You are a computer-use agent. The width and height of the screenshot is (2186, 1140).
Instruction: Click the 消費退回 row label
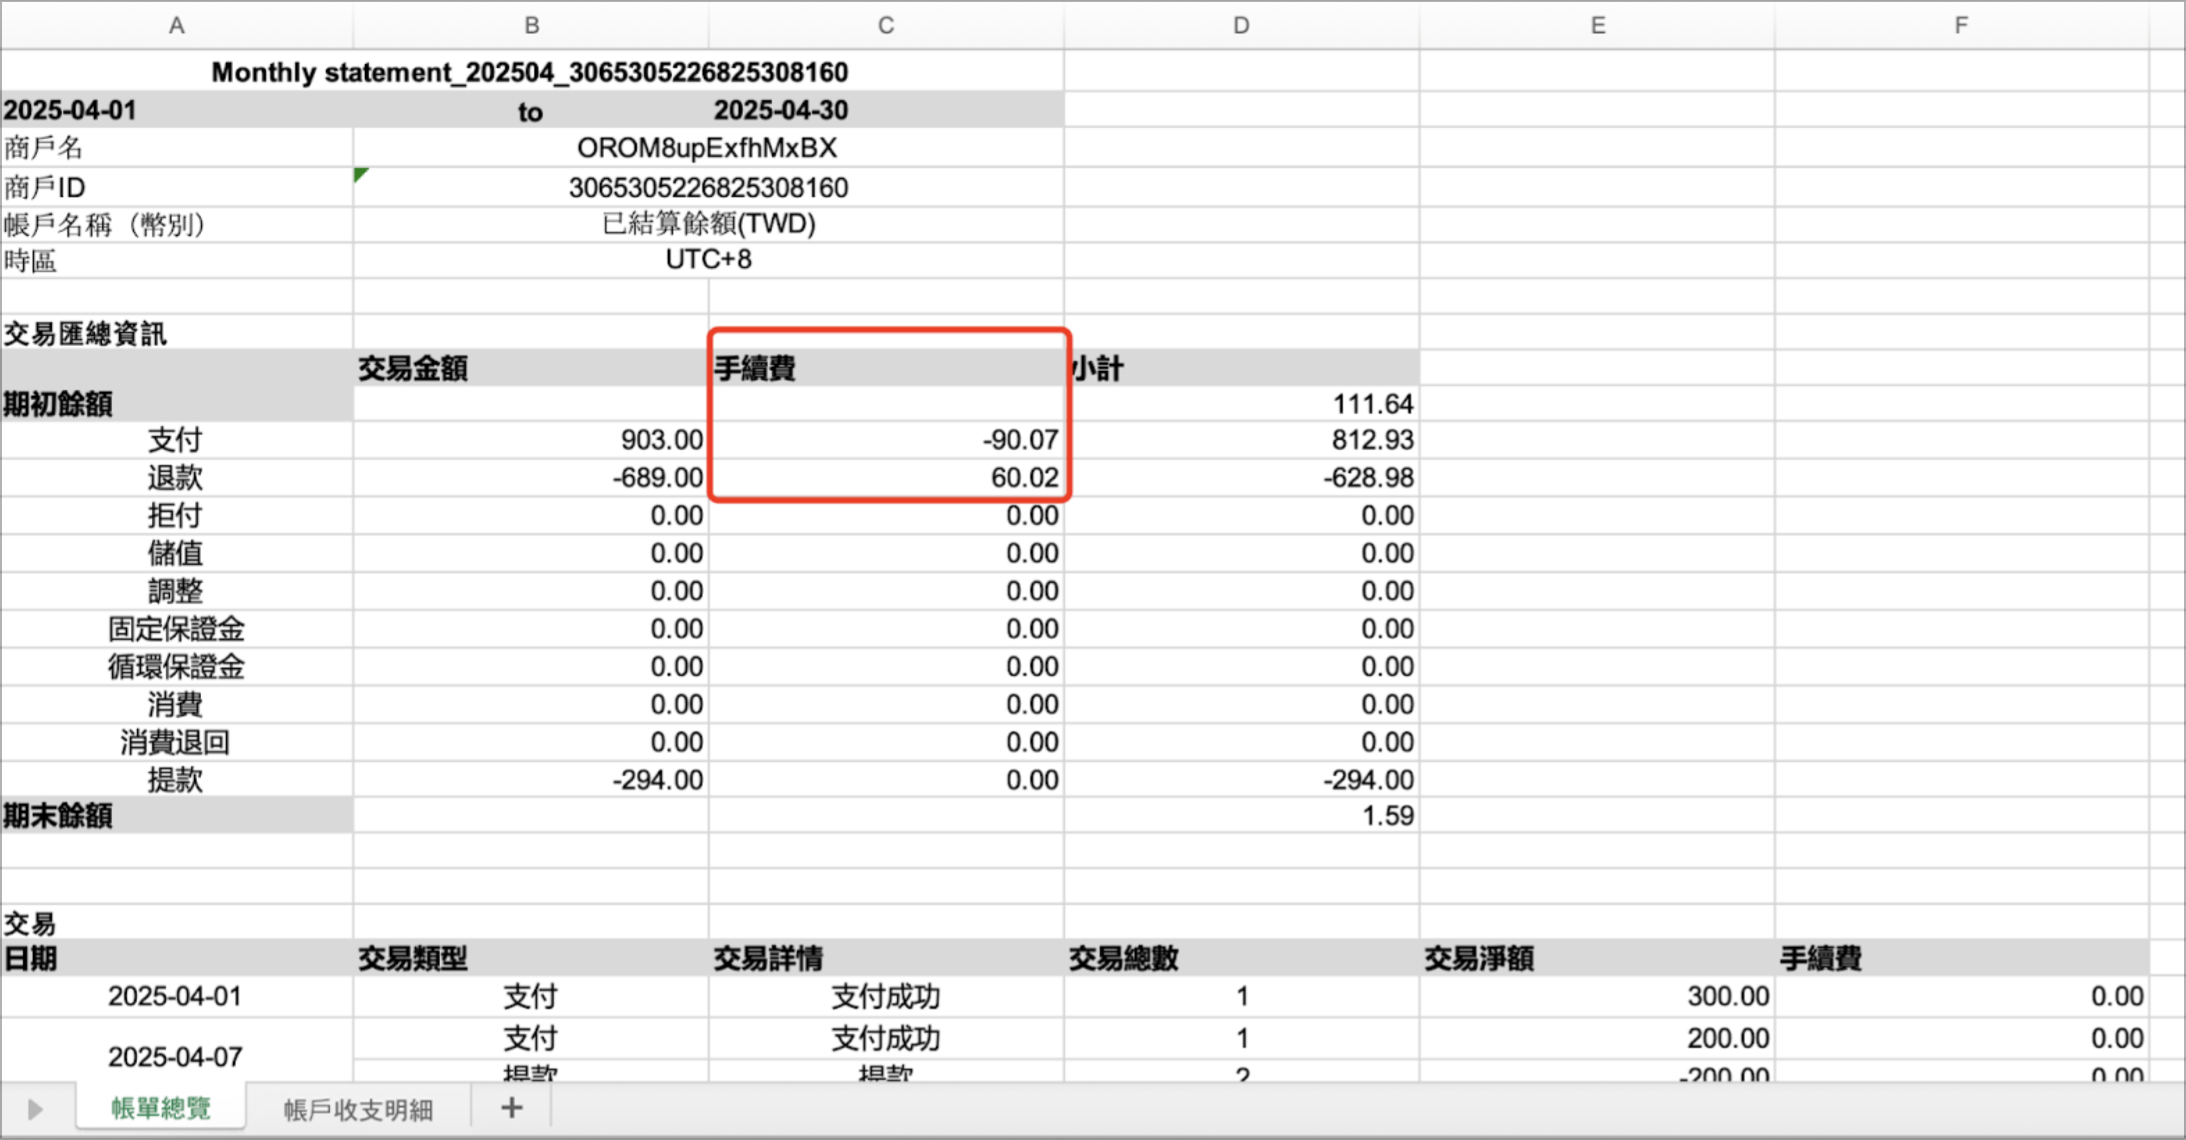[177, 742]
